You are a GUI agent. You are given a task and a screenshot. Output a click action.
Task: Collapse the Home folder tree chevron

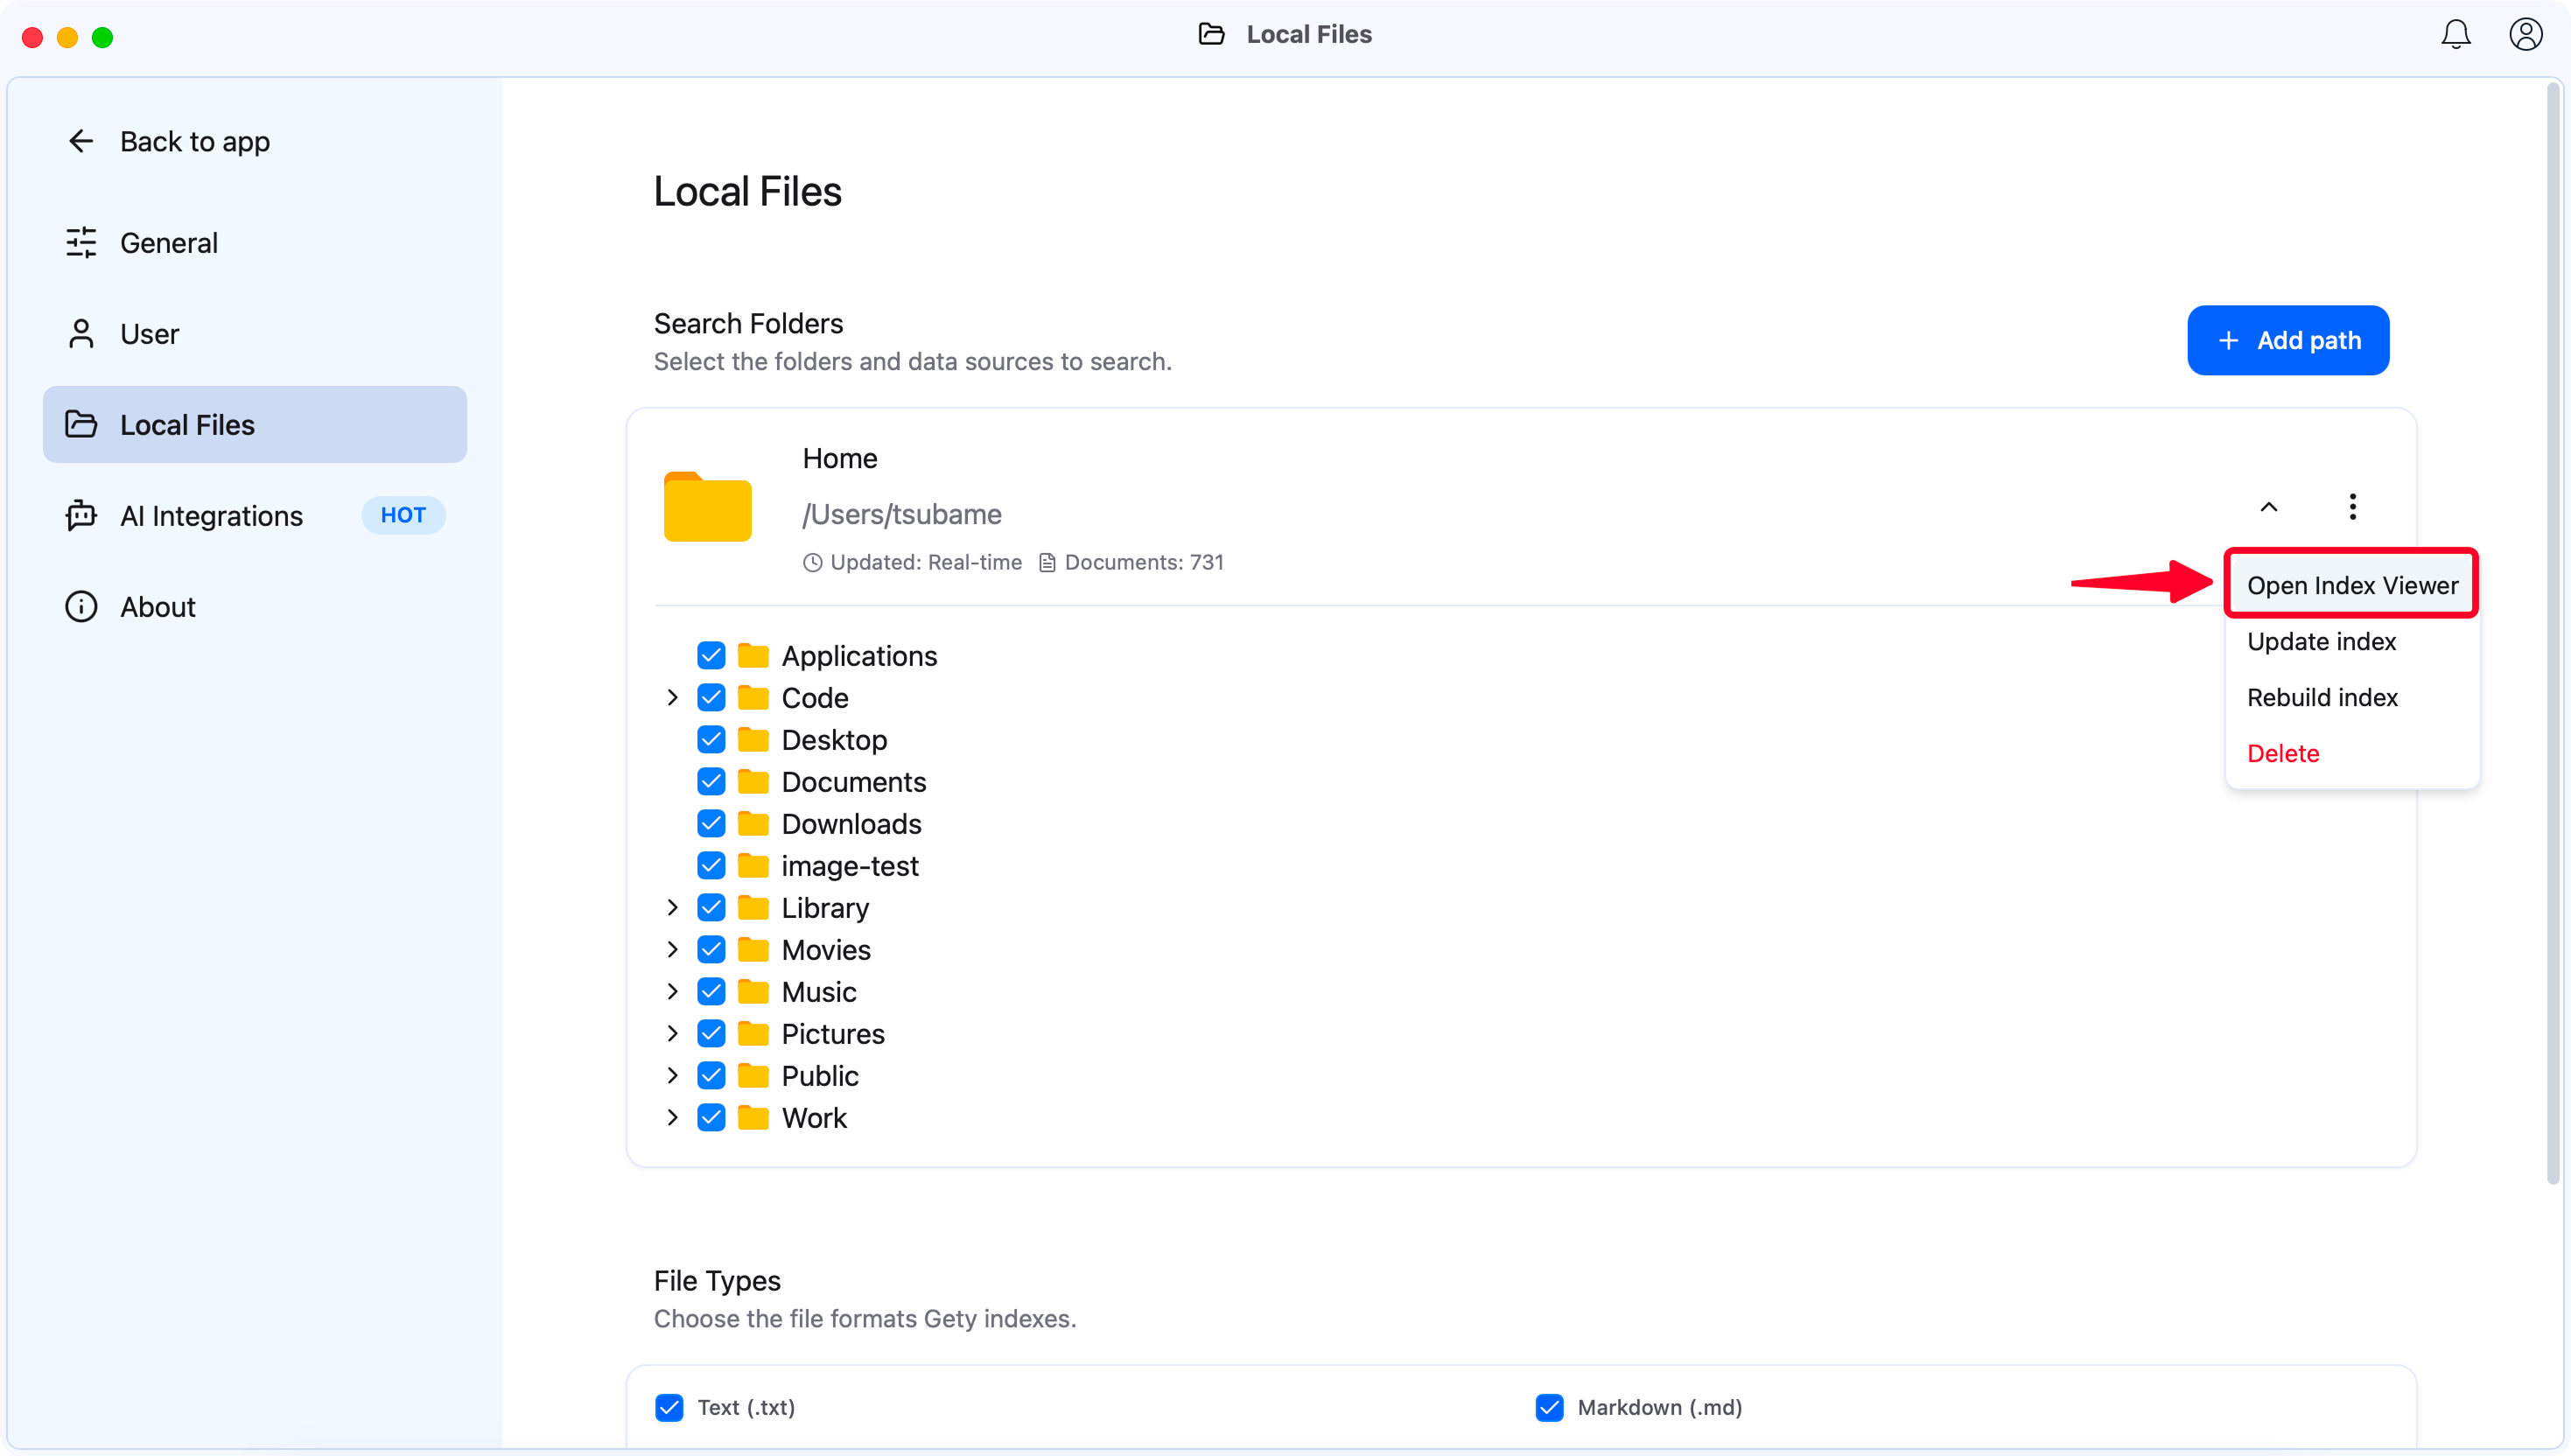(2268, 507)
